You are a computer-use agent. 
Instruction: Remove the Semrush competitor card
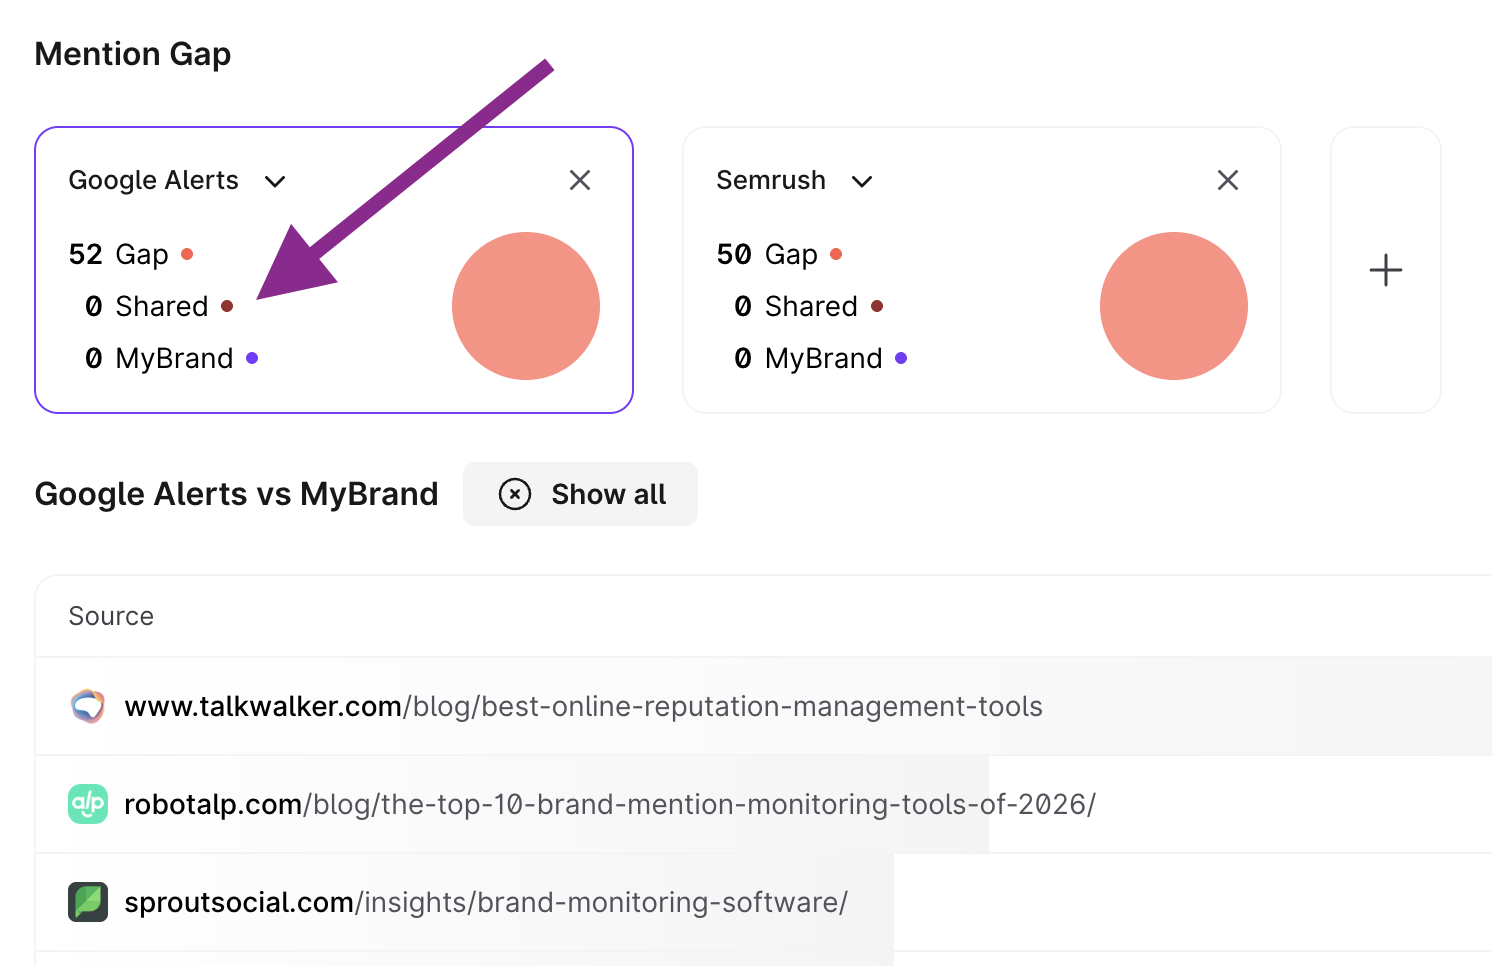click(1228, 180)
